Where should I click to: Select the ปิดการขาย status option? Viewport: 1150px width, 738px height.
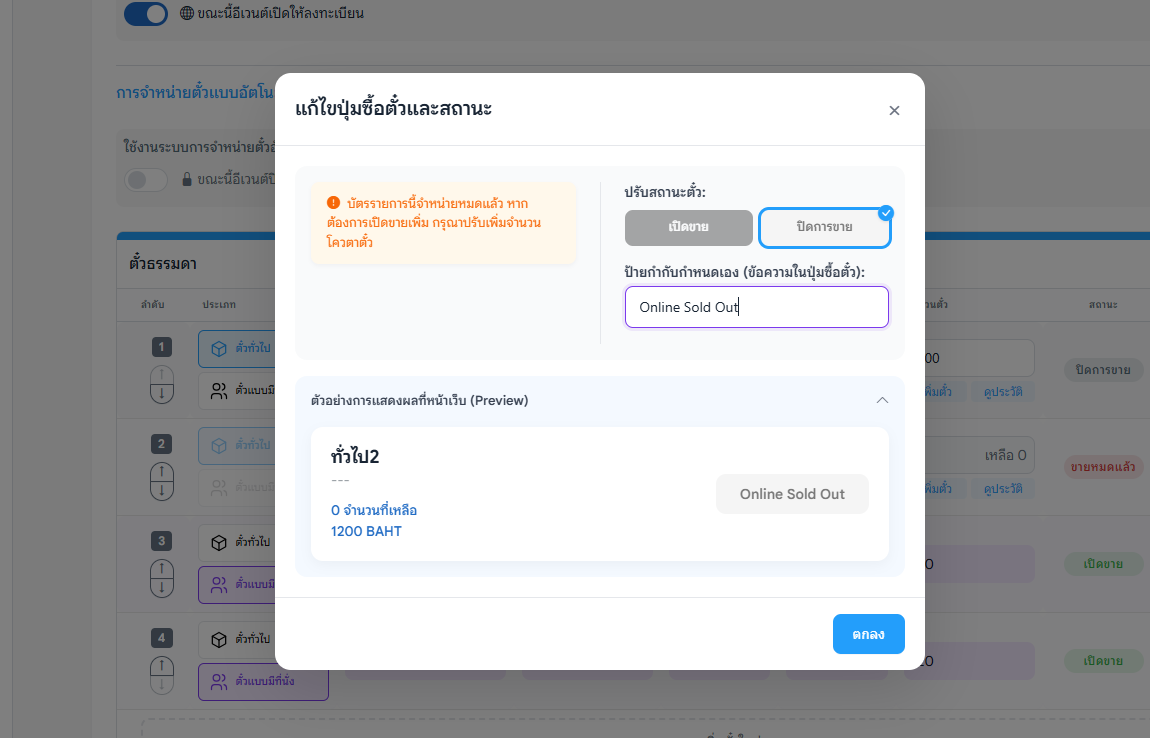tap(824, 227)
